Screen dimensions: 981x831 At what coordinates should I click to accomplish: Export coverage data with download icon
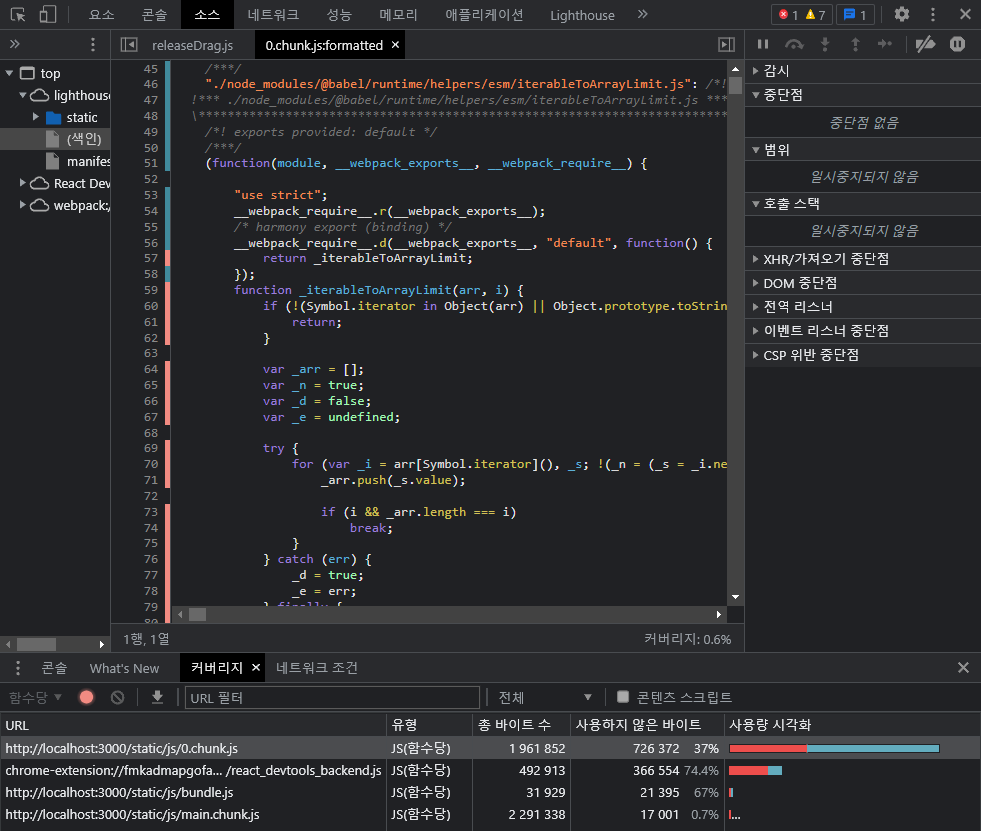click(158, 697)
